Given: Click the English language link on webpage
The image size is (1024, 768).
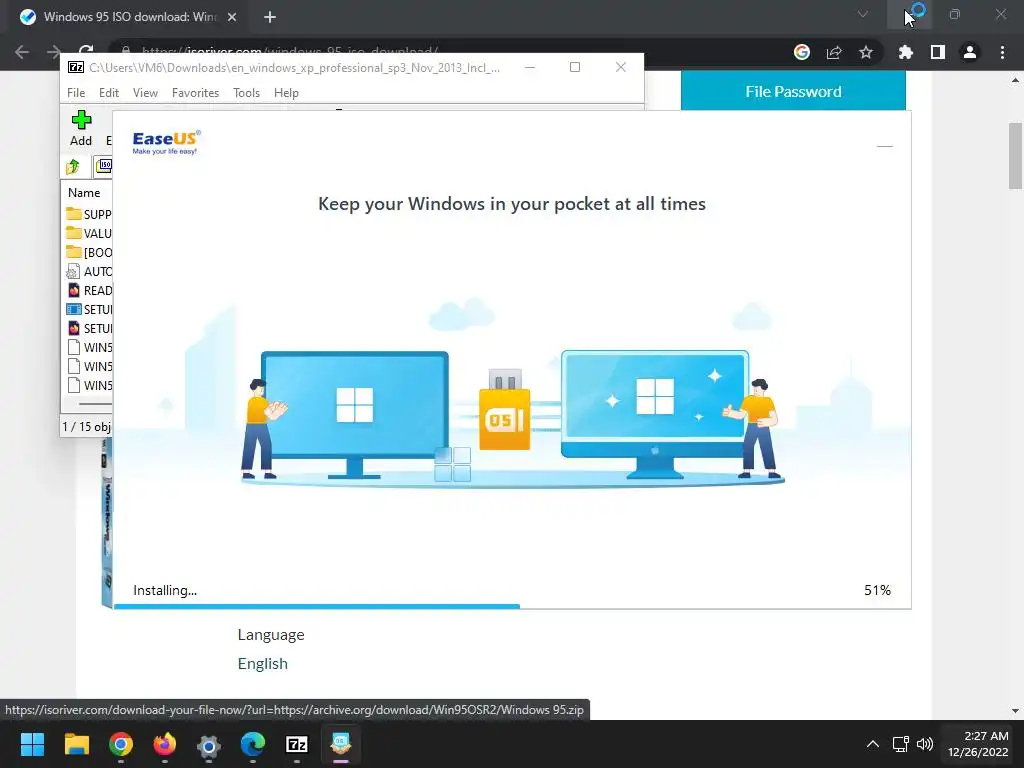Looking at the screenshot, I should click(x=263, y=664).
